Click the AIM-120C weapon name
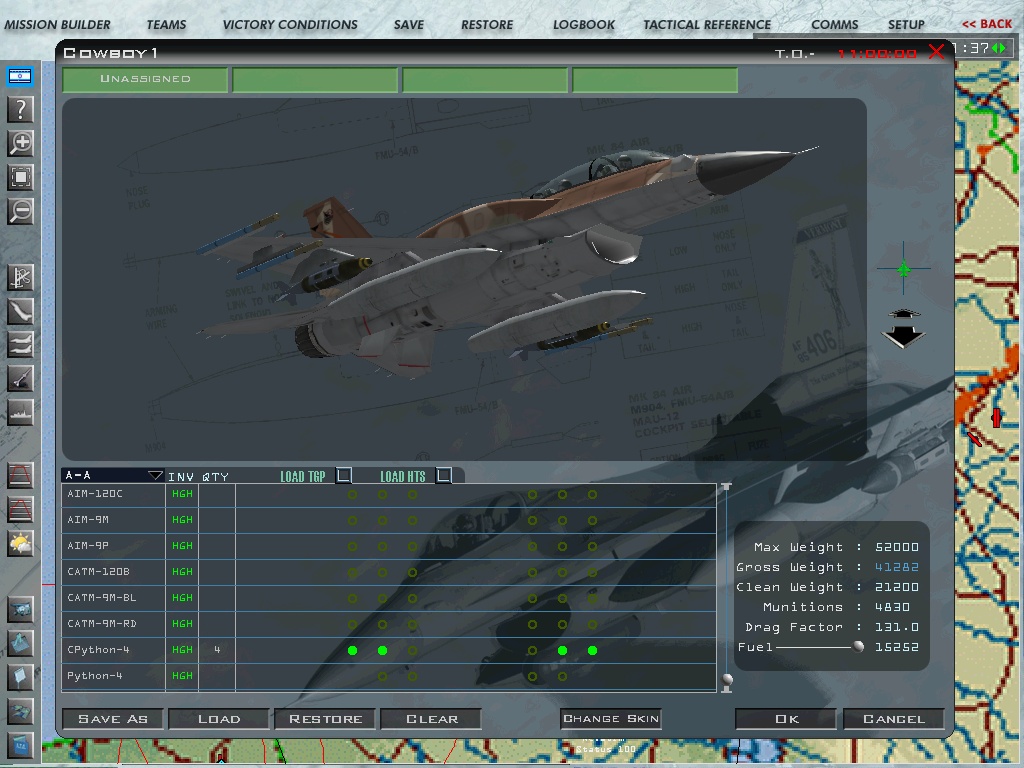Screen dimensions: 1024x768 pos(95,494)
